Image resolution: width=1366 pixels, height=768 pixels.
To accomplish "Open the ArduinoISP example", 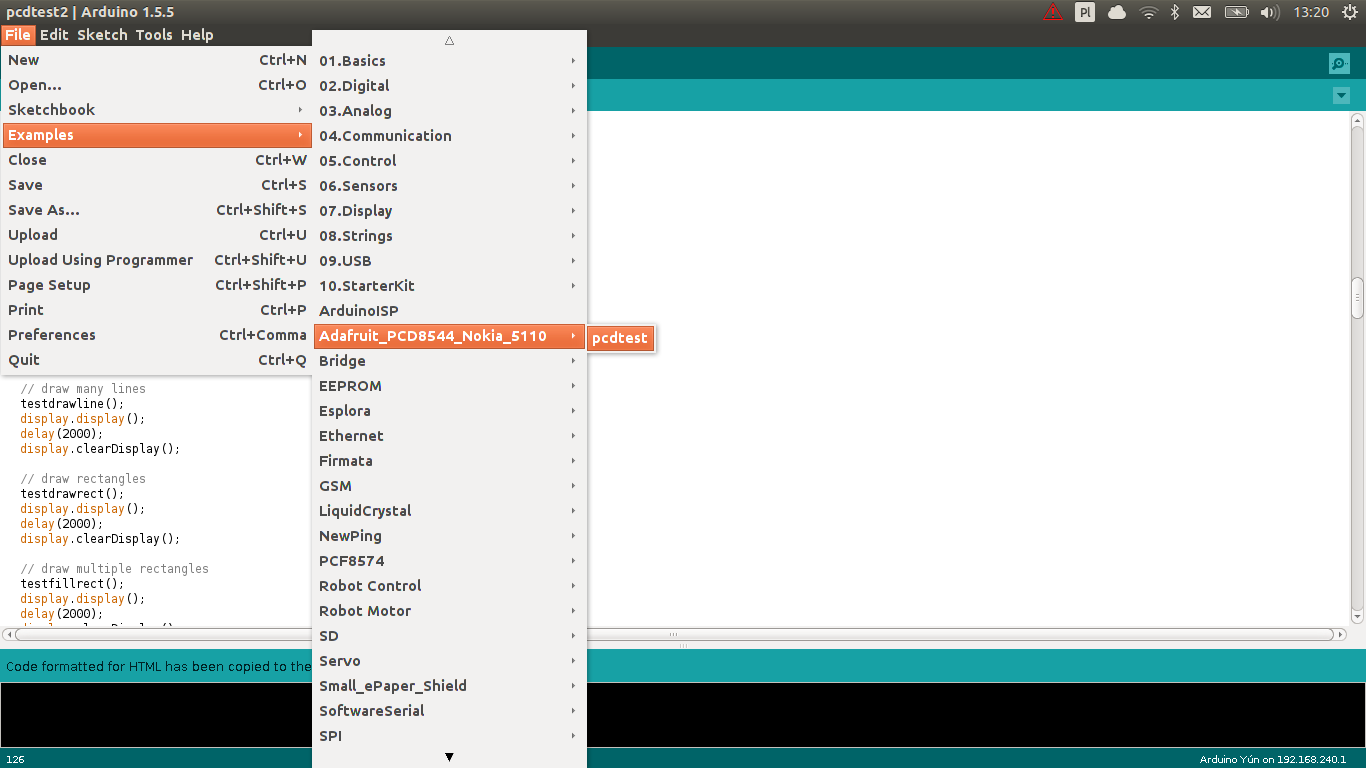I will (449, 311).
